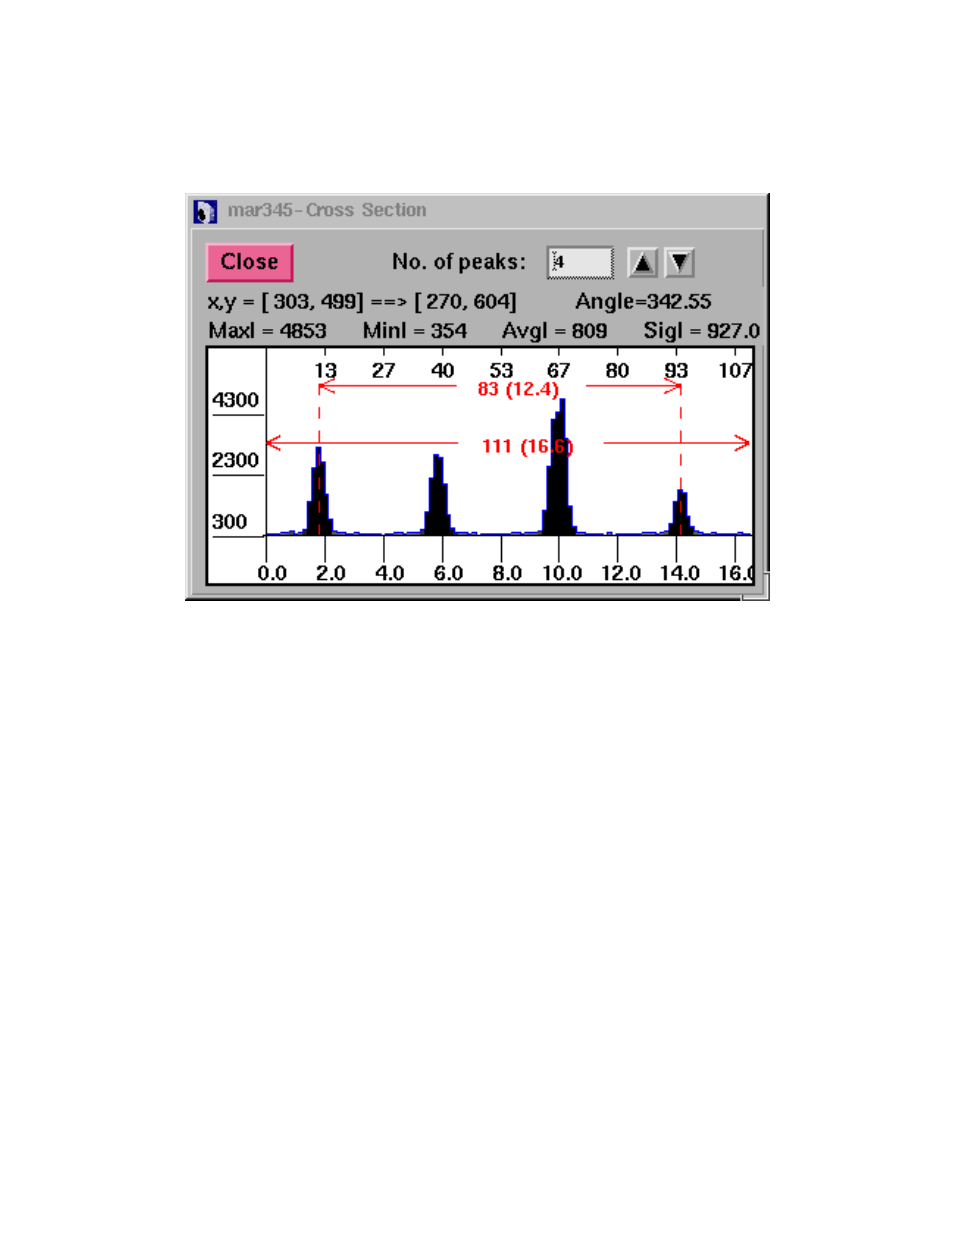954x1235 pixels.
Task: Click the 2300 intensity axis label
Action: [235, 460]
